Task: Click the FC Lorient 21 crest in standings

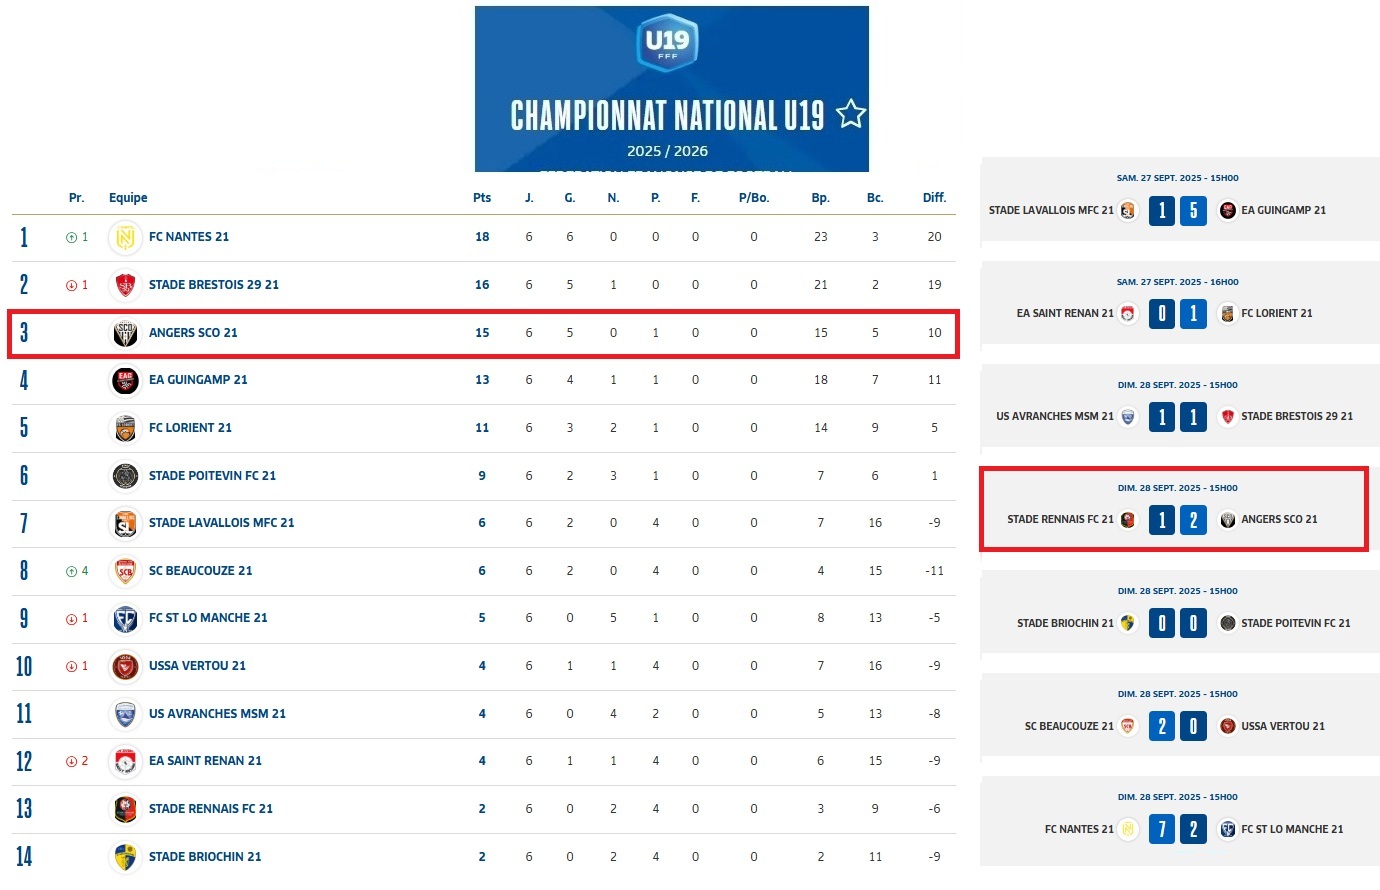Action: pyautogui.click(x=125, y=428)
